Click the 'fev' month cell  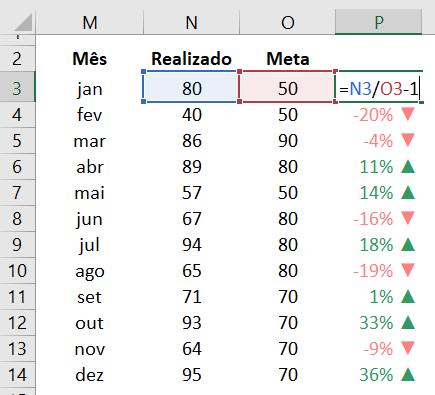(90, 115)
